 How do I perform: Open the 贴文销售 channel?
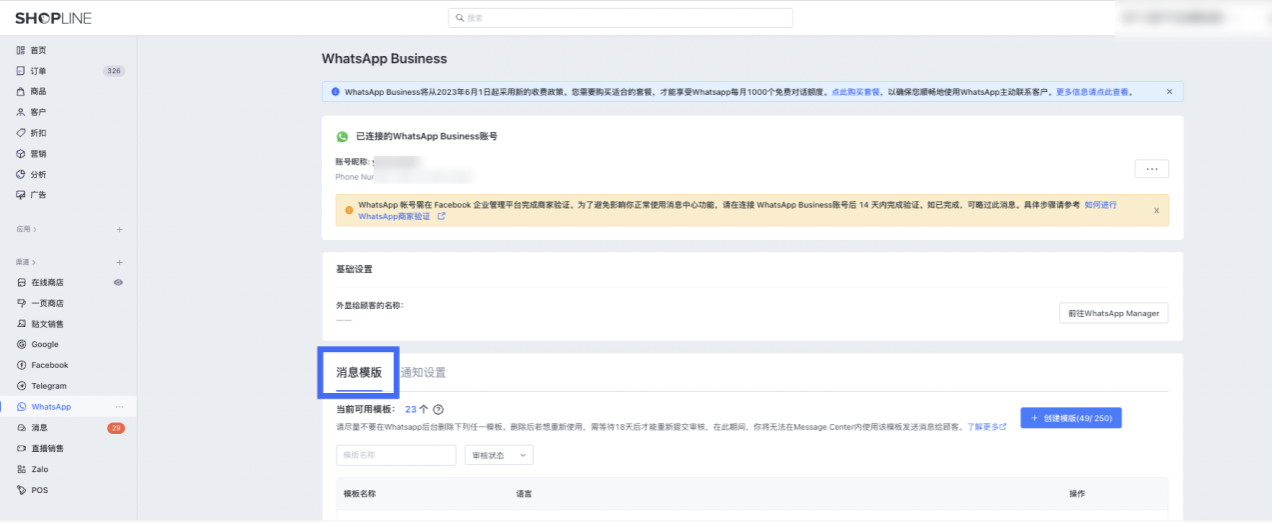pos(47,324)
